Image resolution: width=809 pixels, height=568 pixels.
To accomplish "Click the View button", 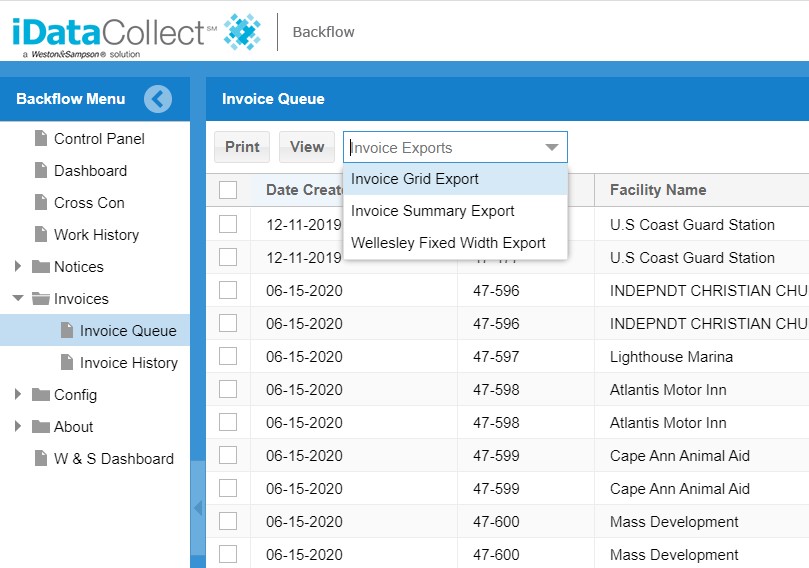I will click(307, 147).
